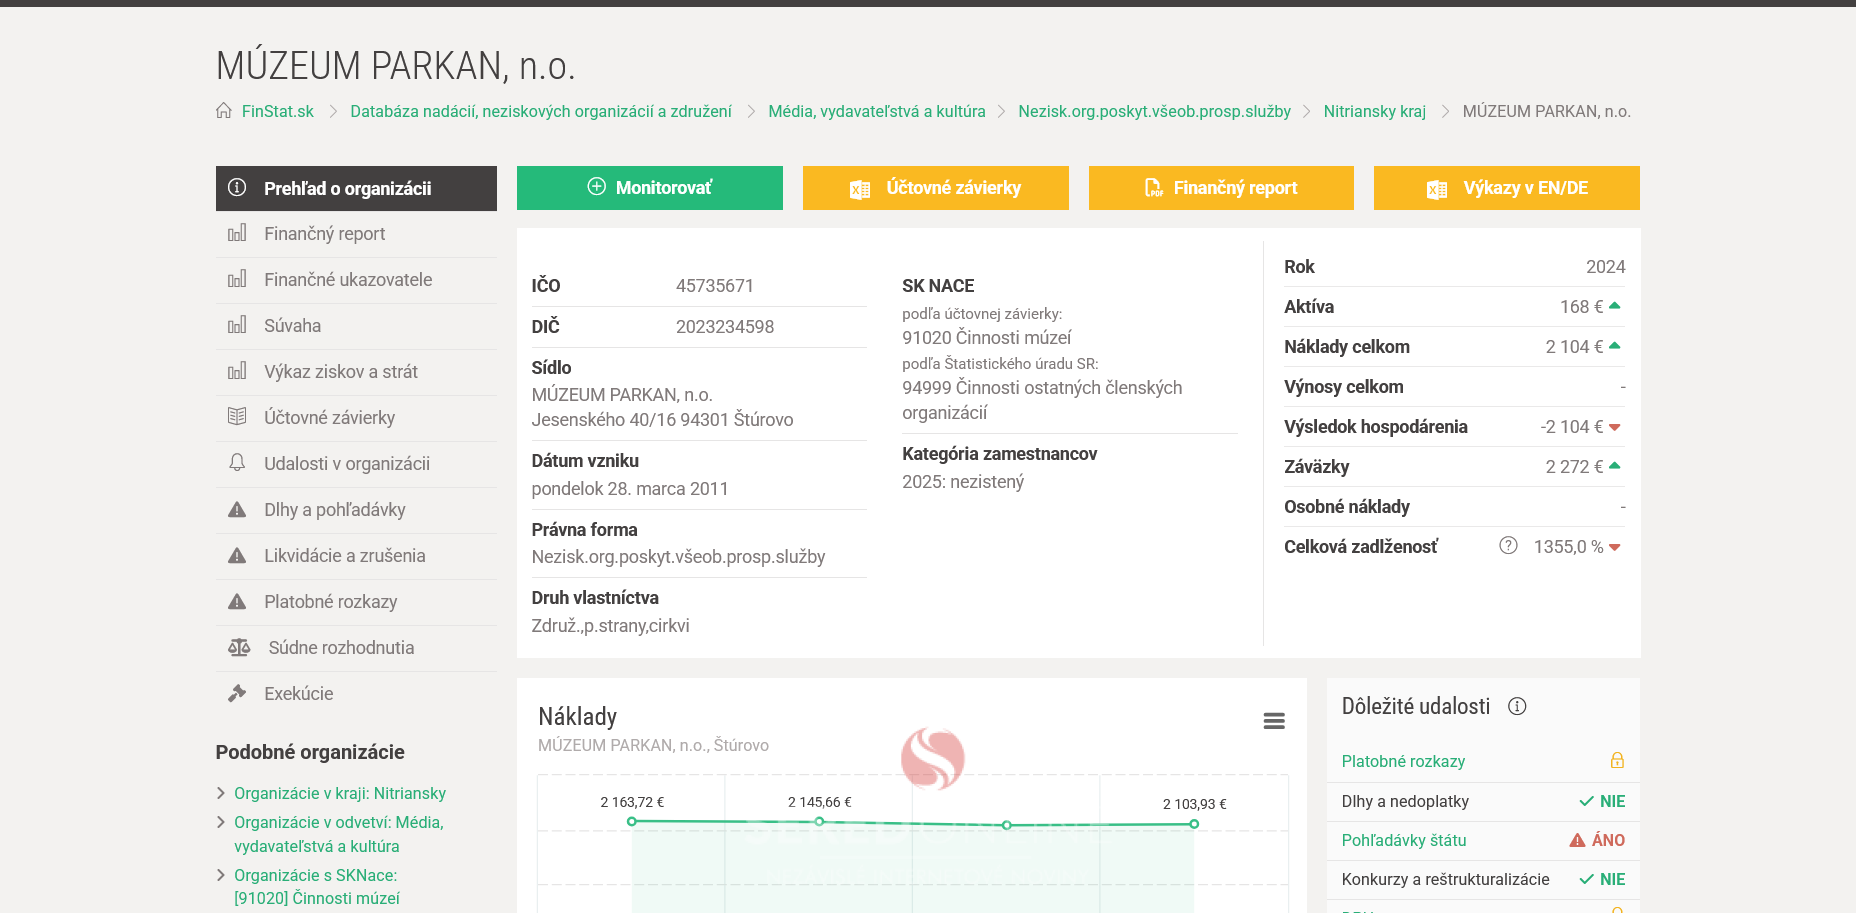The image size is (1856, 913).
Task: Click the scales icon for Súdne rozhodnutia
Action: pos(239,648)
